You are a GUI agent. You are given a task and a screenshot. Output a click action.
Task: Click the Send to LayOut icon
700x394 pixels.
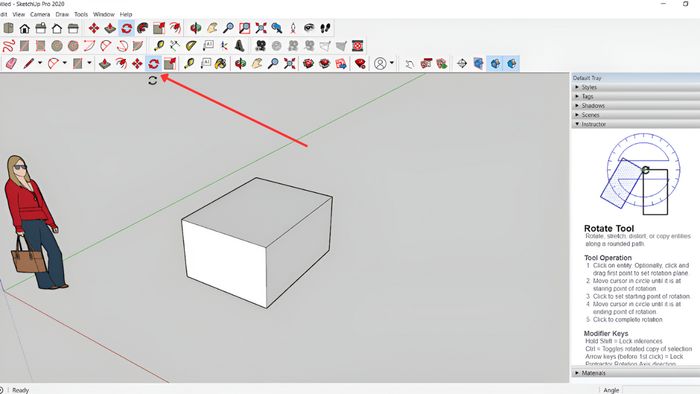click(x=341, y=63)
